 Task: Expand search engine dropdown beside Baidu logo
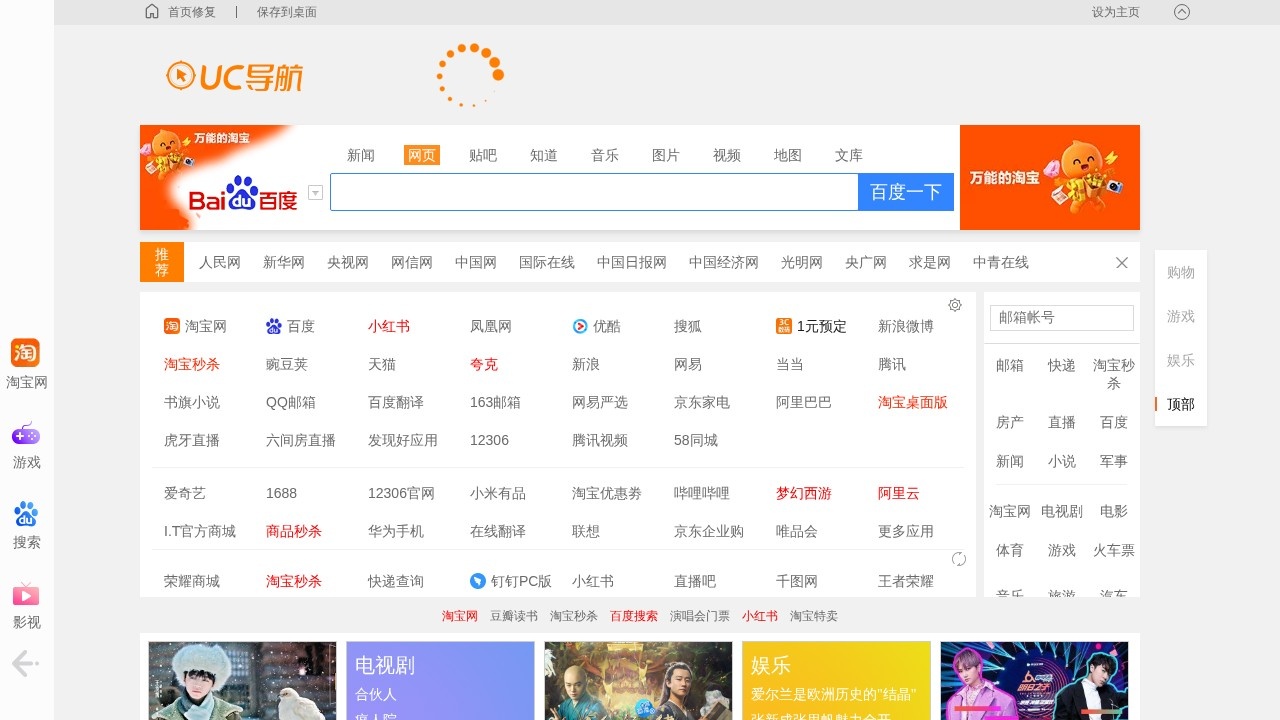(315, 192)
